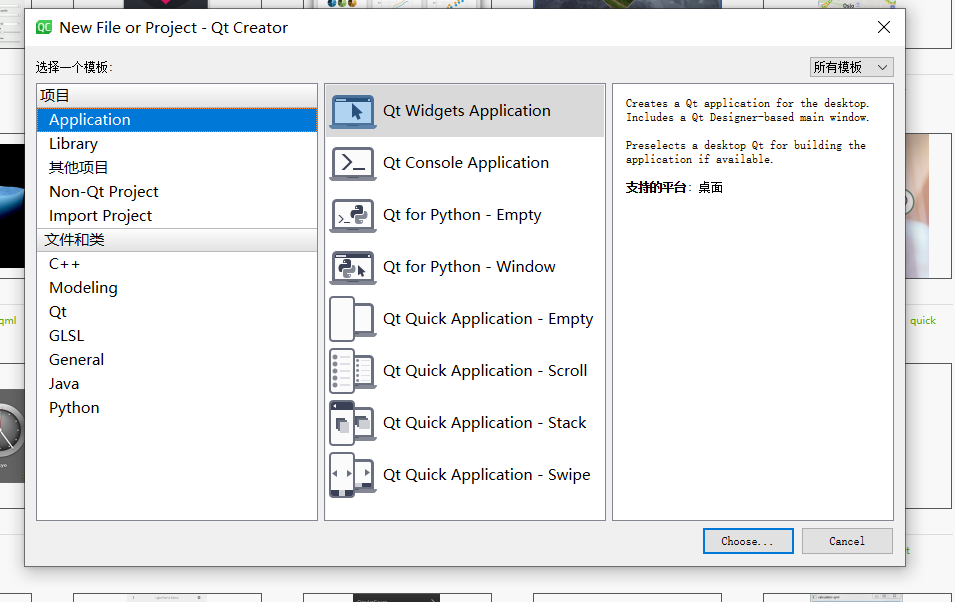
Task: Select the Qt Quick Application - Scroll icon
Action: [353, 370]
